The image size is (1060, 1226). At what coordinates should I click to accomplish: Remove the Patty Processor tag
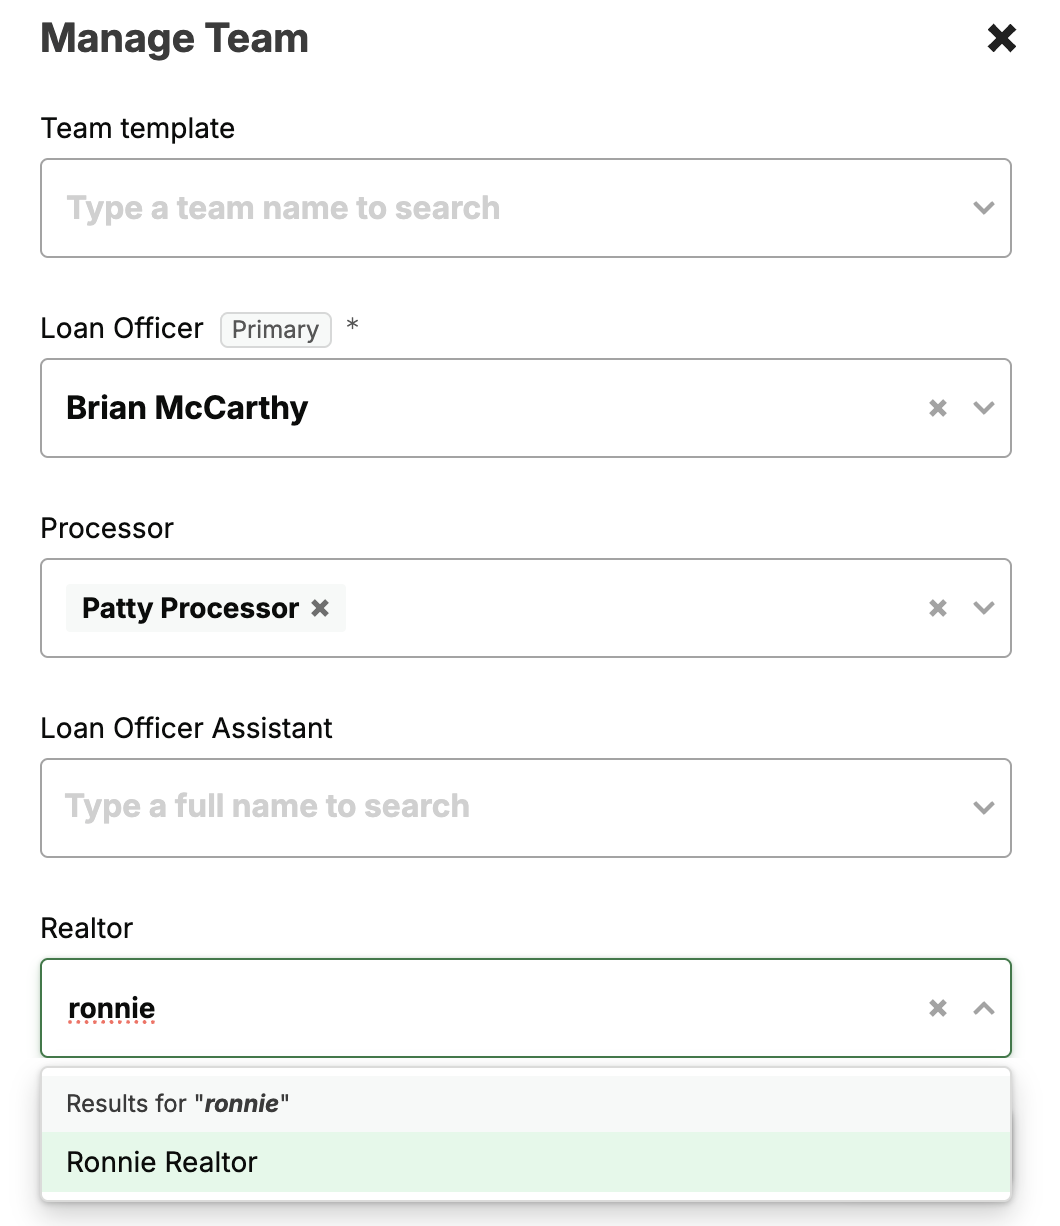(x=320, y=608)
